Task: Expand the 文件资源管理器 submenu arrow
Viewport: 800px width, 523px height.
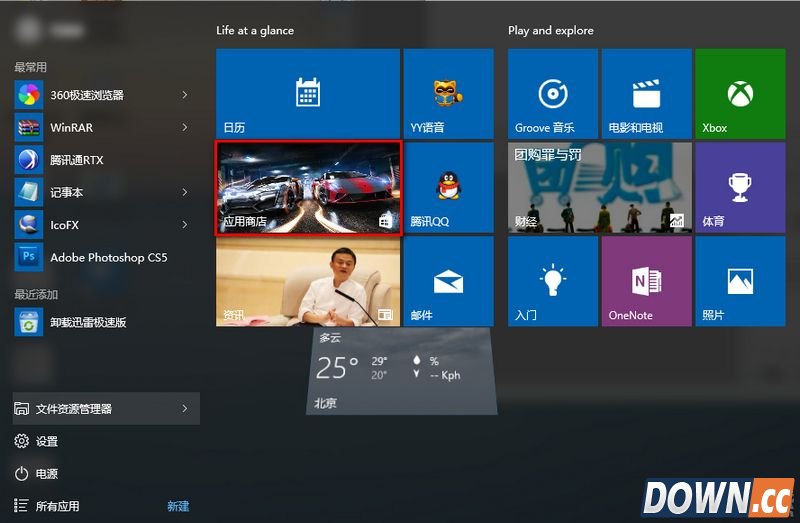Action: click(x=185, y=408)
